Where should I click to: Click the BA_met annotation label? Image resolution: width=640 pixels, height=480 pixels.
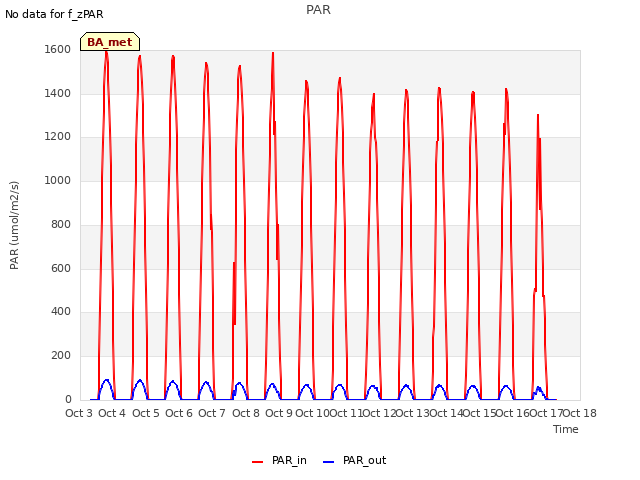click(x=110, y=42)
